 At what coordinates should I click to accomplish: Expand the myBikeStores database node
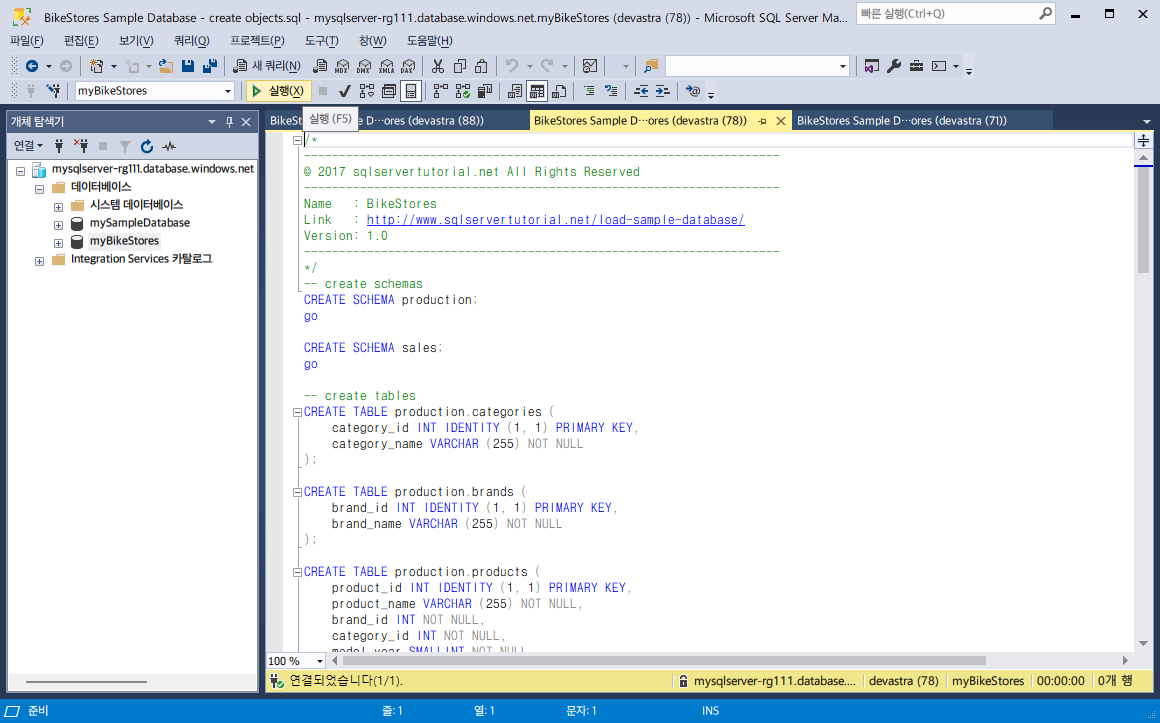(58, 243)
